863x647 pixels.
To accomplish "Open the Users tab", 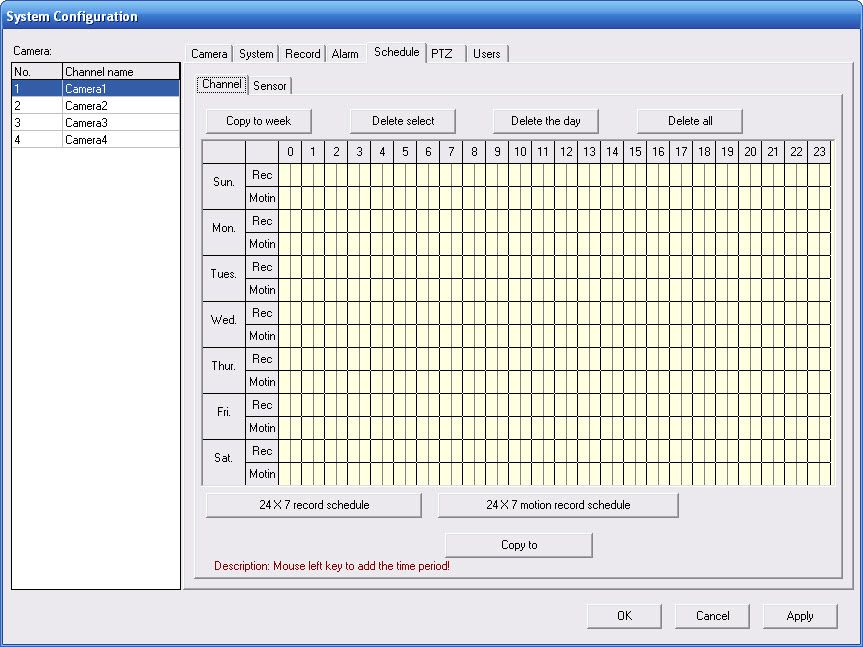I will coord(487,54).
